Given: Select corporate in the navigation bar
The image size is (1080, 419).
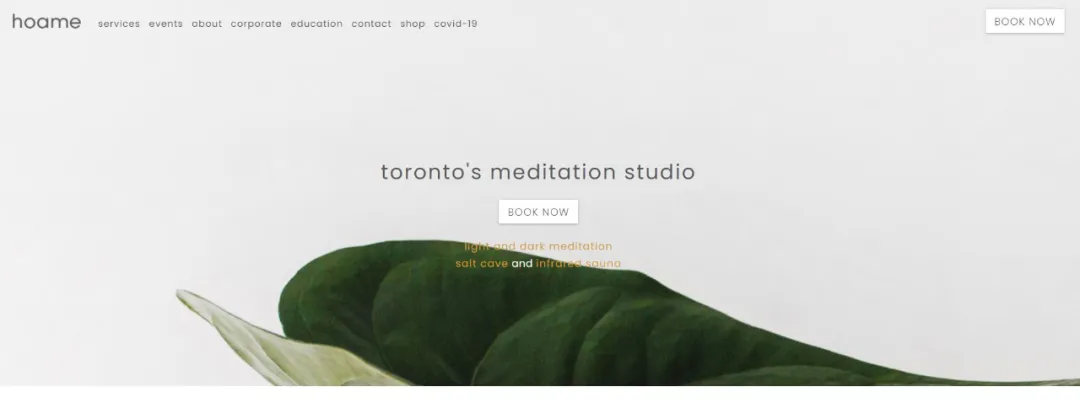Looking at the screenshot, I should pyautogui.click(x=256, y=23).
